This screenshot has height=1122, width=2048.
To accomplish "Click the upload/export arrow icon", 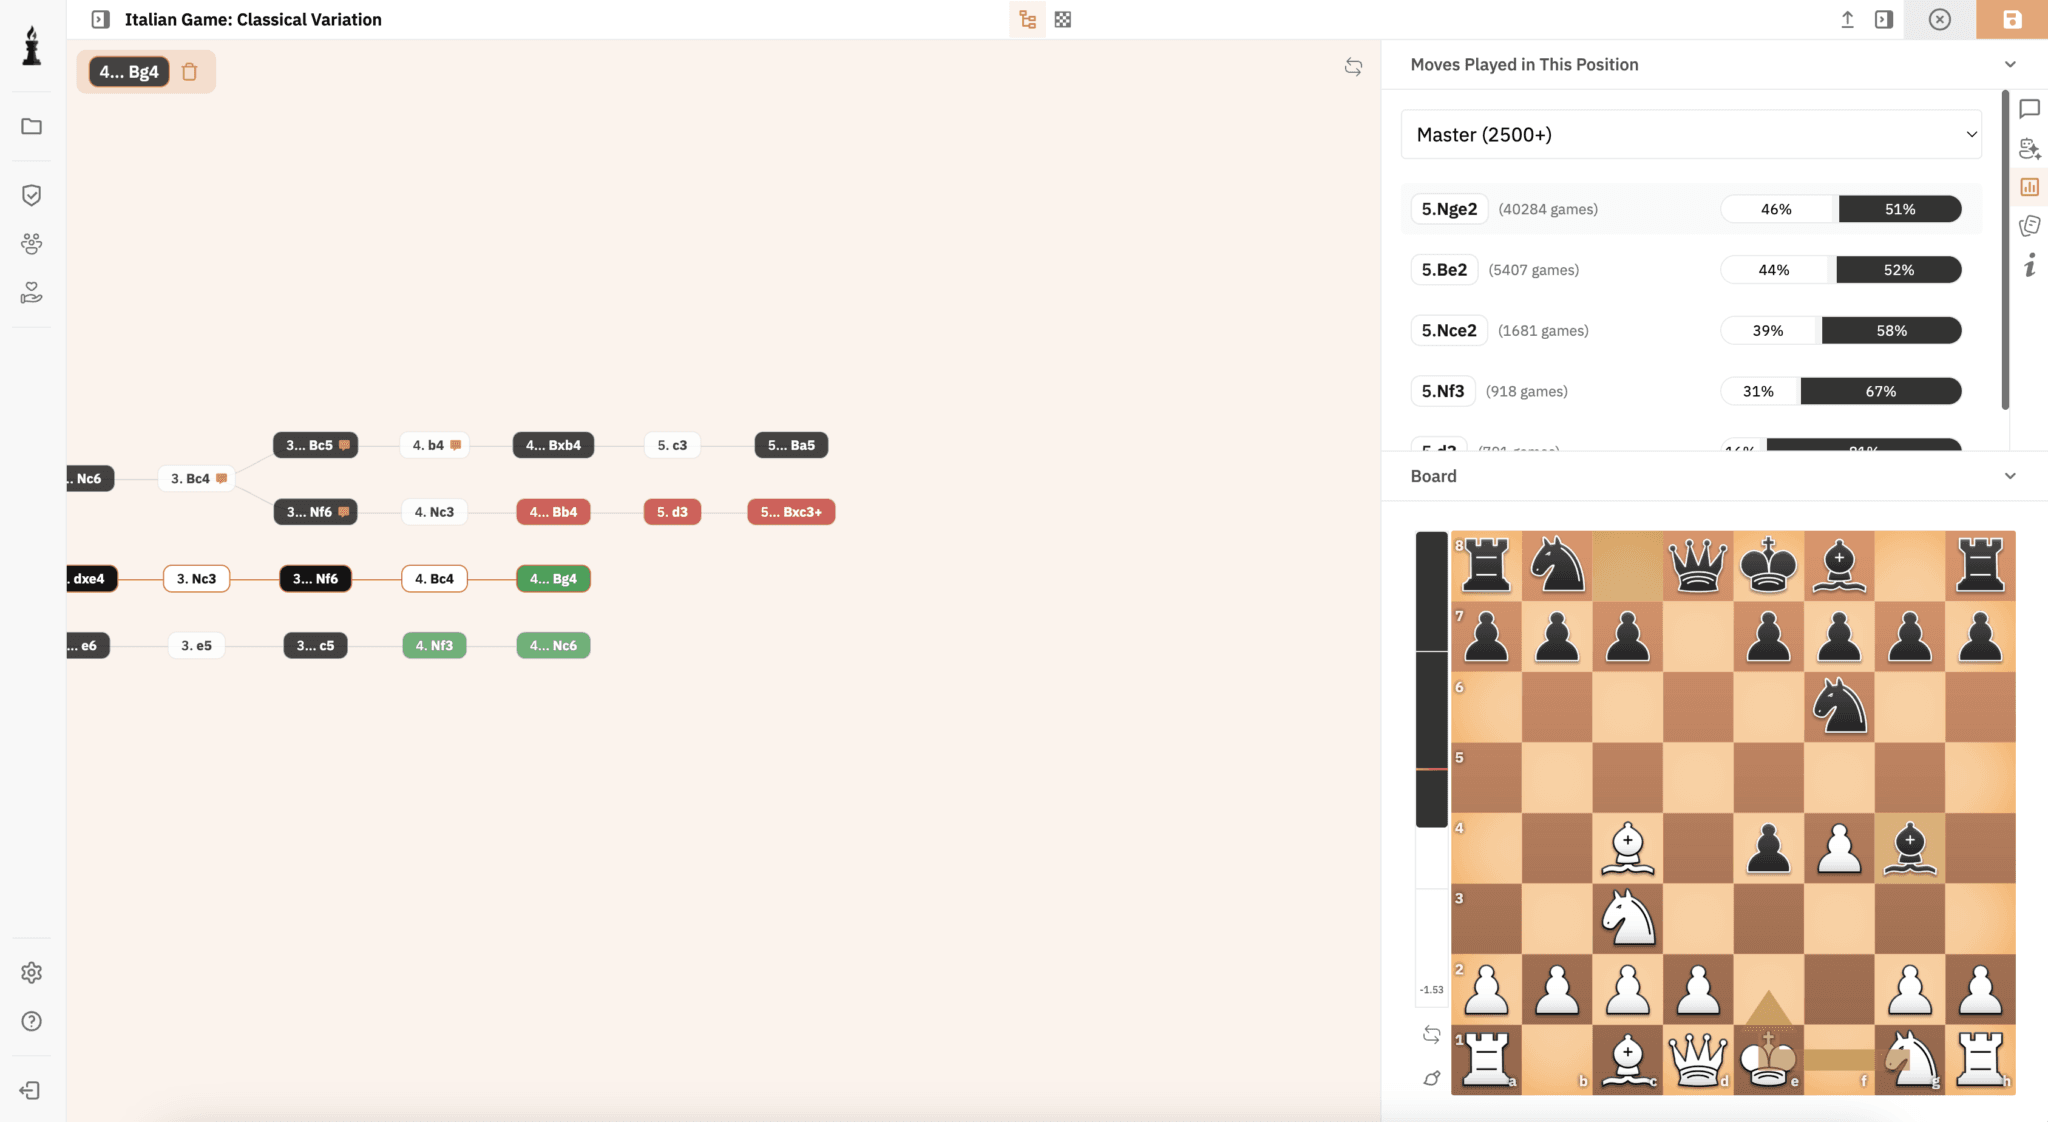I will pyautogui.click(x=1847, y=19).
